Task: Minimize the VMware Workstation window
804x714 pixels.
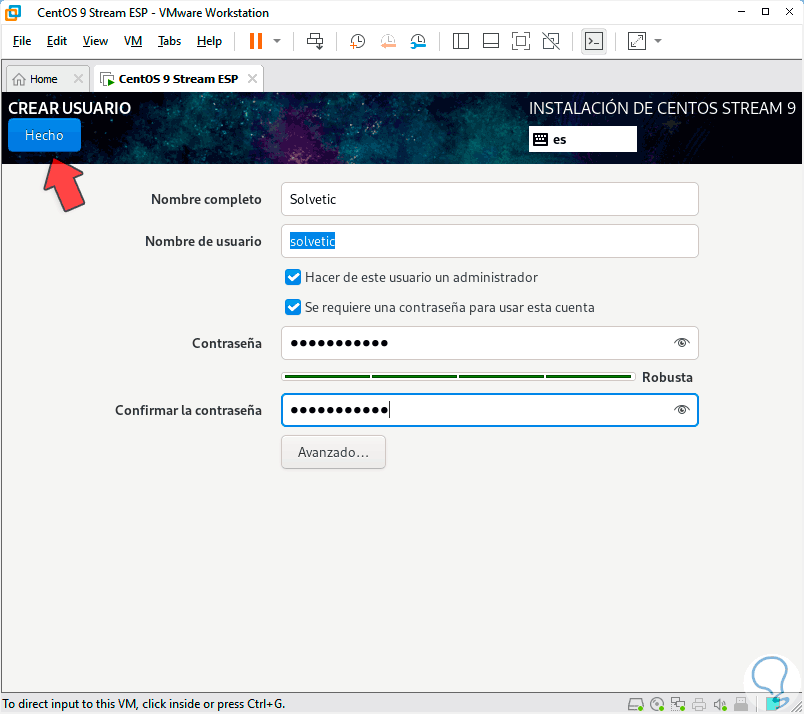Action: [741, 12]
